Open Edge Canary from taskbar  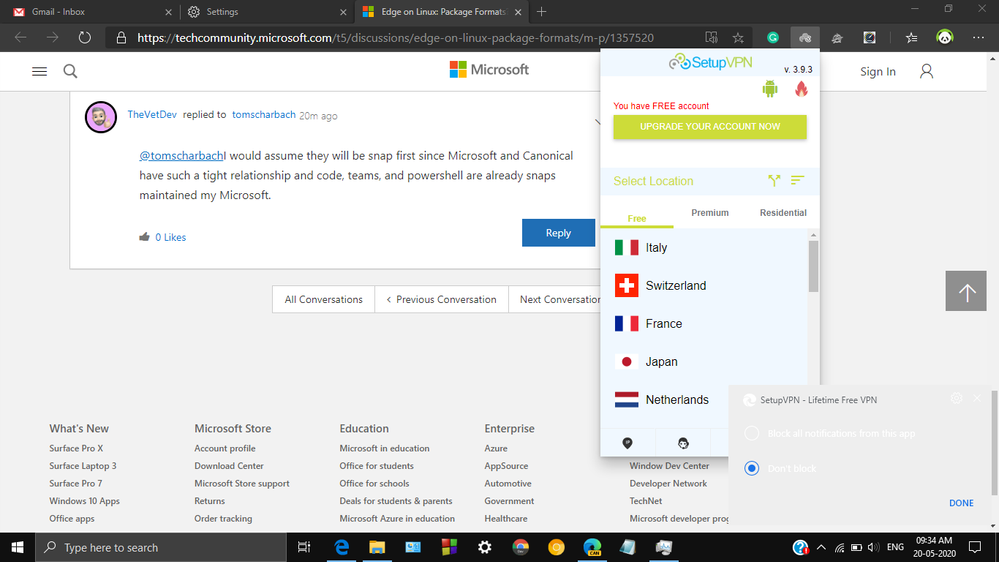click(592, 547)
